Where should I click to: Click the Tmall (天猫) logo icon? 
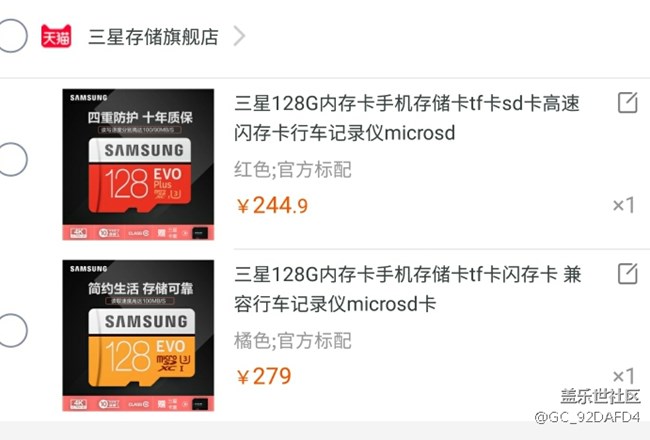click(56, 36)
